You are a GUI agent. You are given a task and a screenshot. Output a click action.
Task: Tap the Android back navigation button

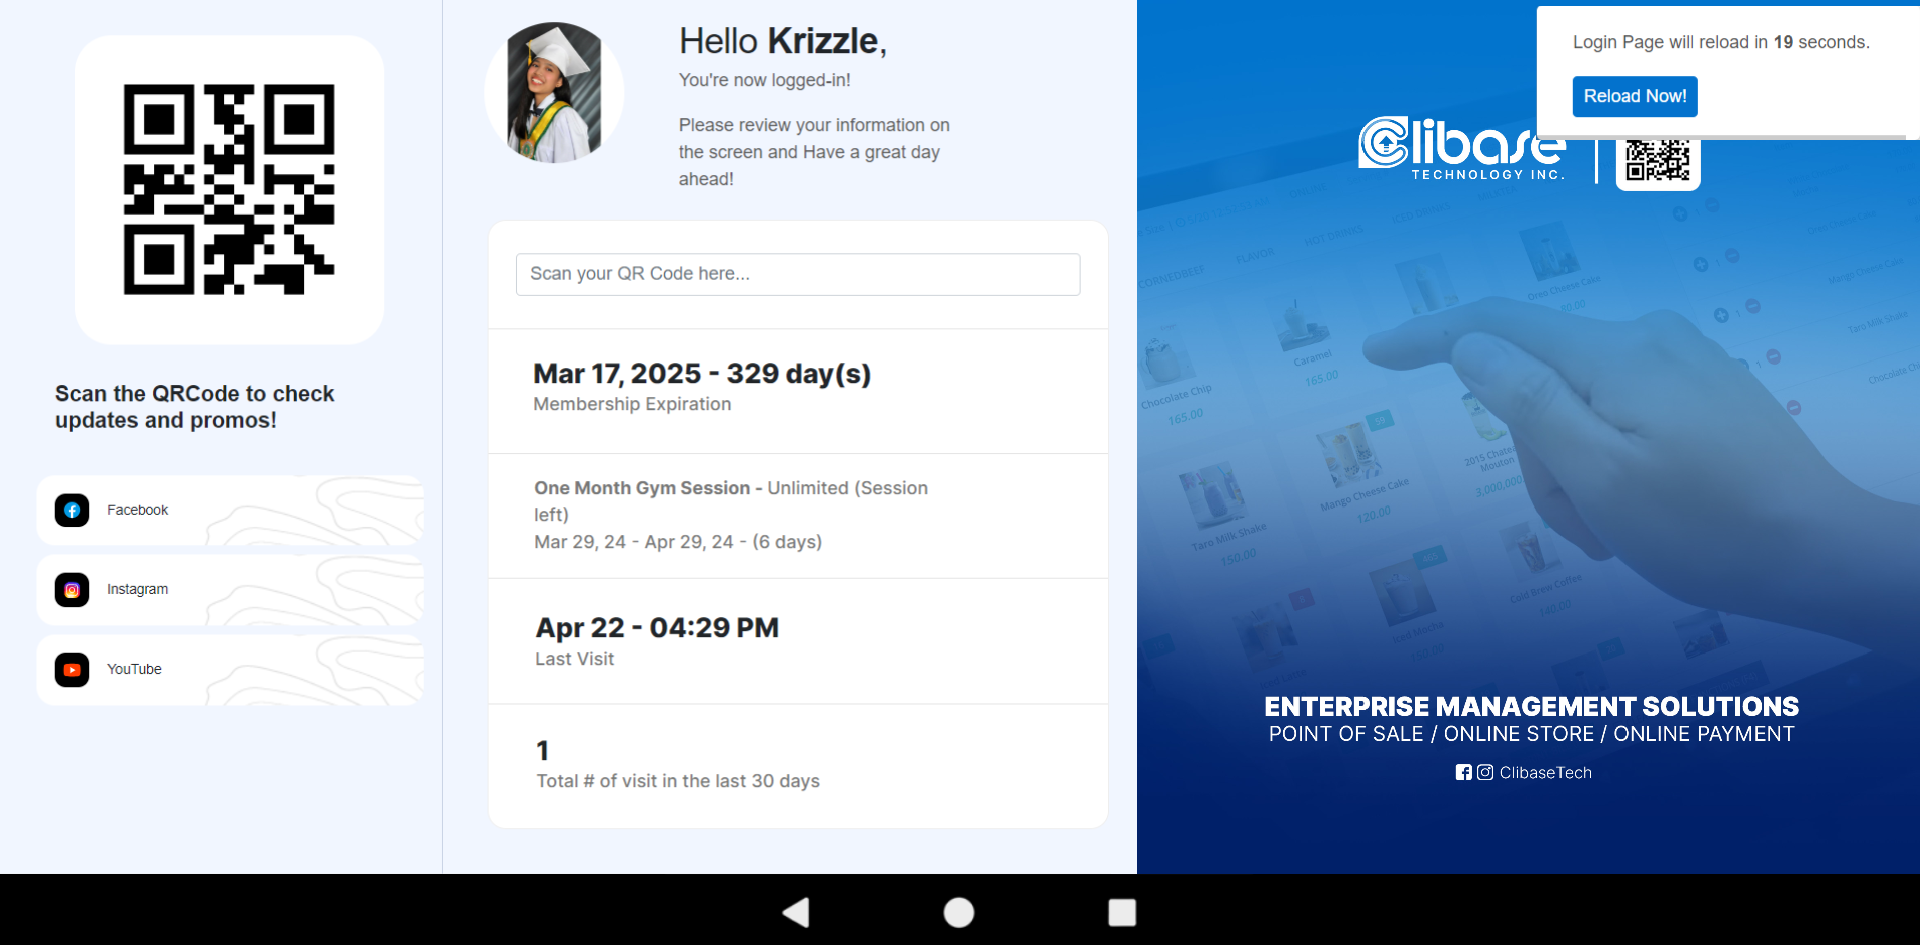click(796, 912)
